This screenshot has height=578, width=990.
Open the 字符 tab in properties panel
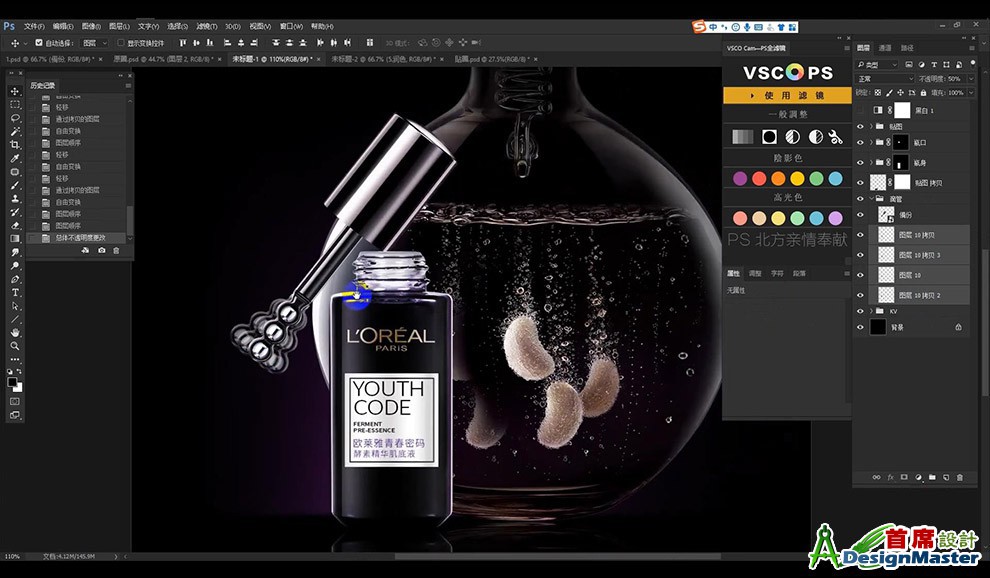(777, 274)
